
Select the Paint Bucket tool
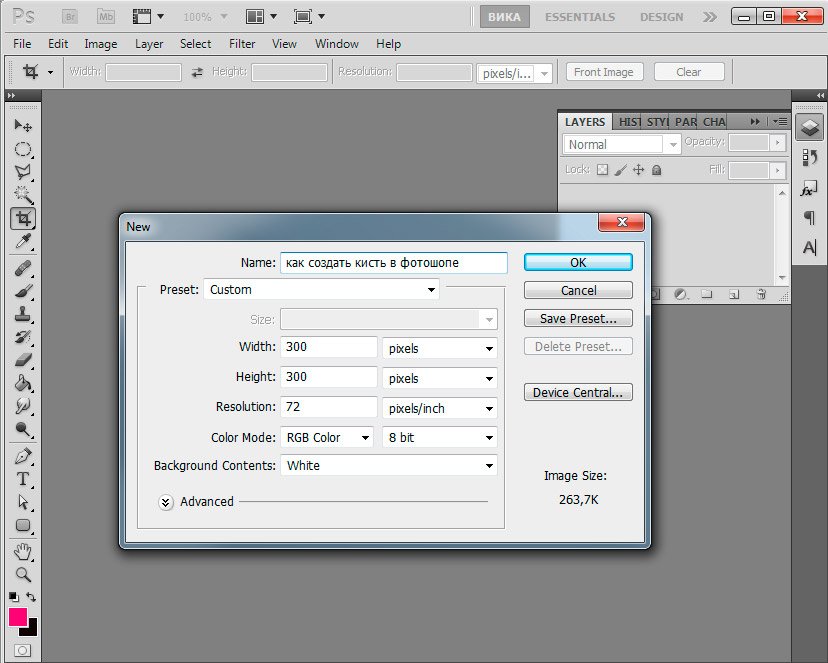[23, 383]
